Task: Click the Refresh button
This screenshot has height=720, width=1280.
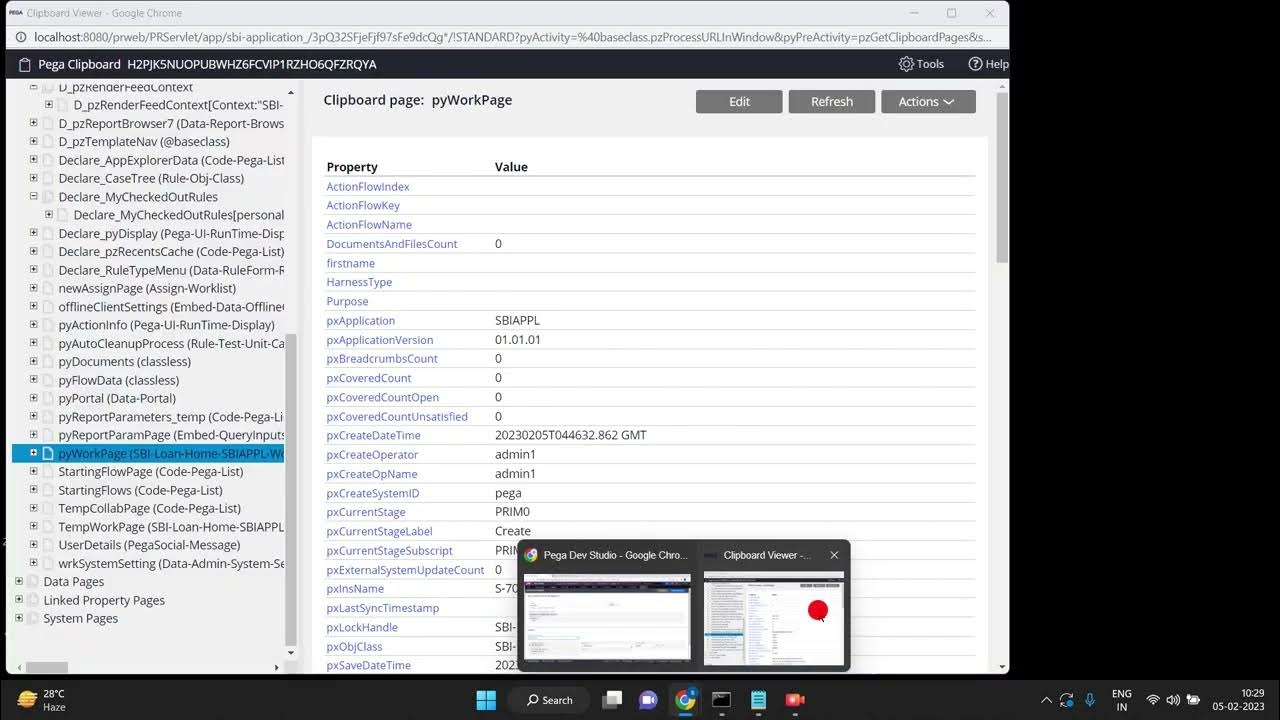Action: coord(832,101)
